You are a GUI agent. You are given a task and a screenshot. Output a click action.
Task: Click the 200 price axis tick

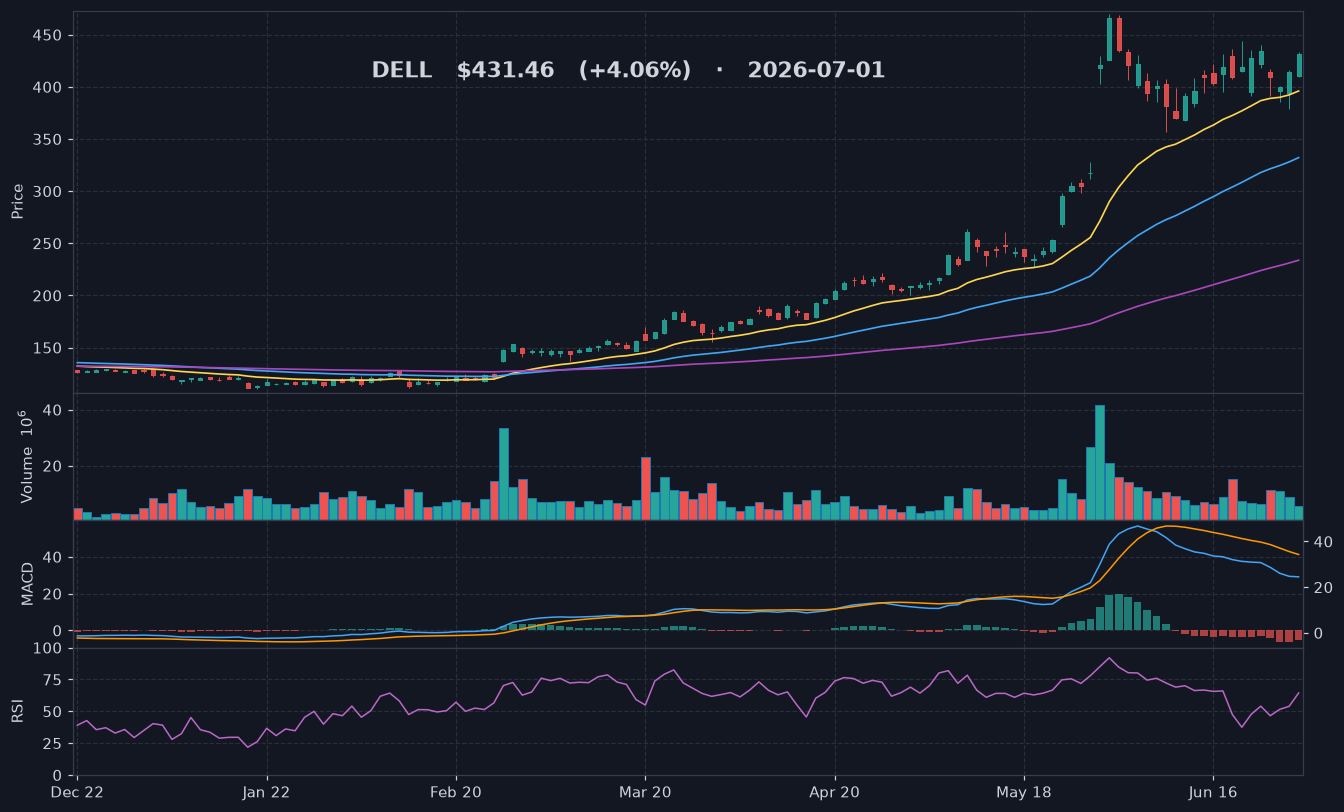point(49,296)
